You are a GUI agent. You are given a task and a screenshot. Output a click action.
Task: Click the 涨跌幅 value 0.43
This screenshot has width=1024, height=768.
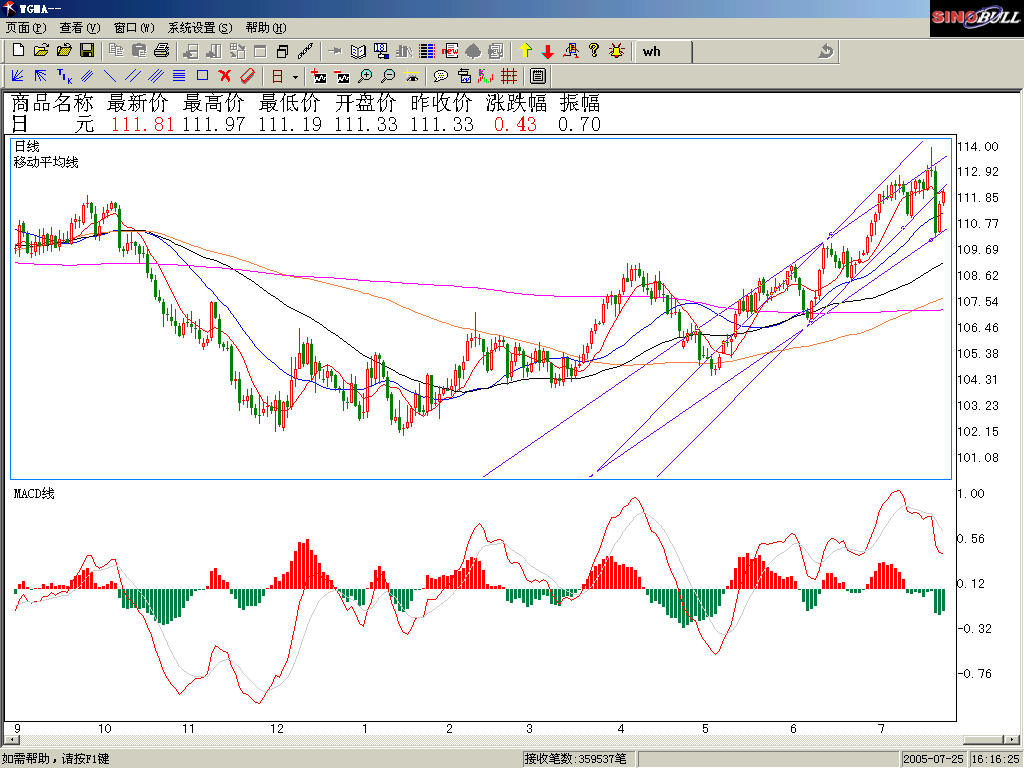coord(515,124)
